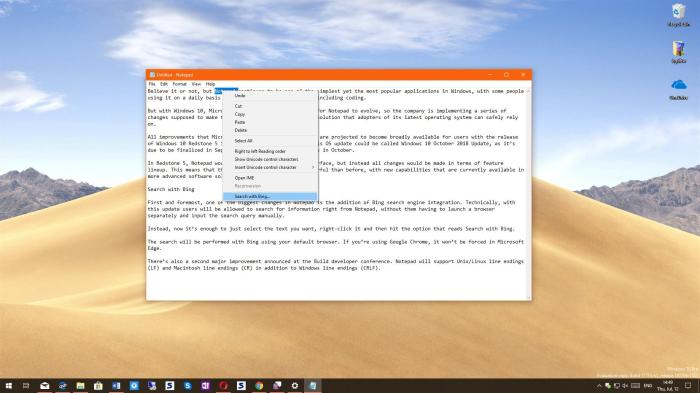
Task: Toggle Show Unicode control characters
Action: pyautogui.click(x=270, y=159)
